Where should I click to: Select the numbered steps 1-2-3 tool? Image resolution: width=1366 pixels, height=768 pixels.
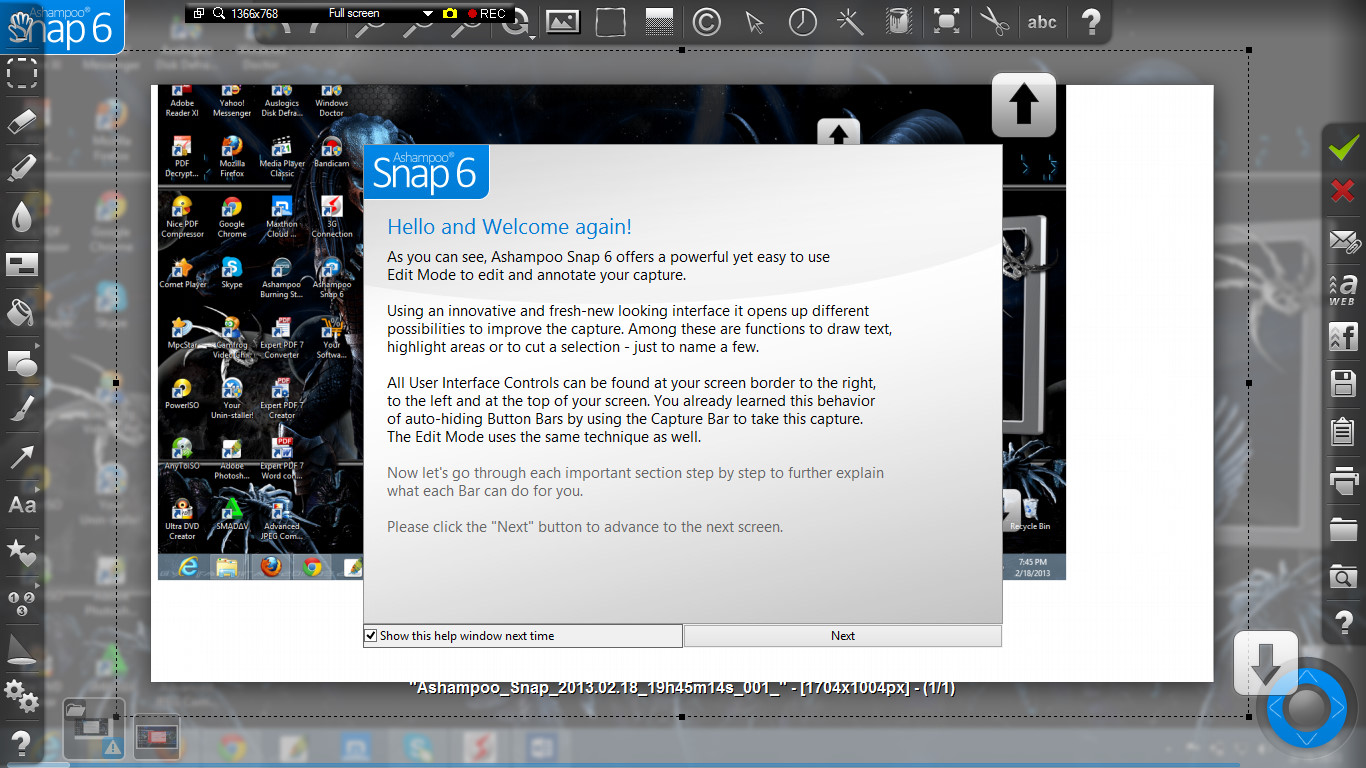[x=22, y=601]
